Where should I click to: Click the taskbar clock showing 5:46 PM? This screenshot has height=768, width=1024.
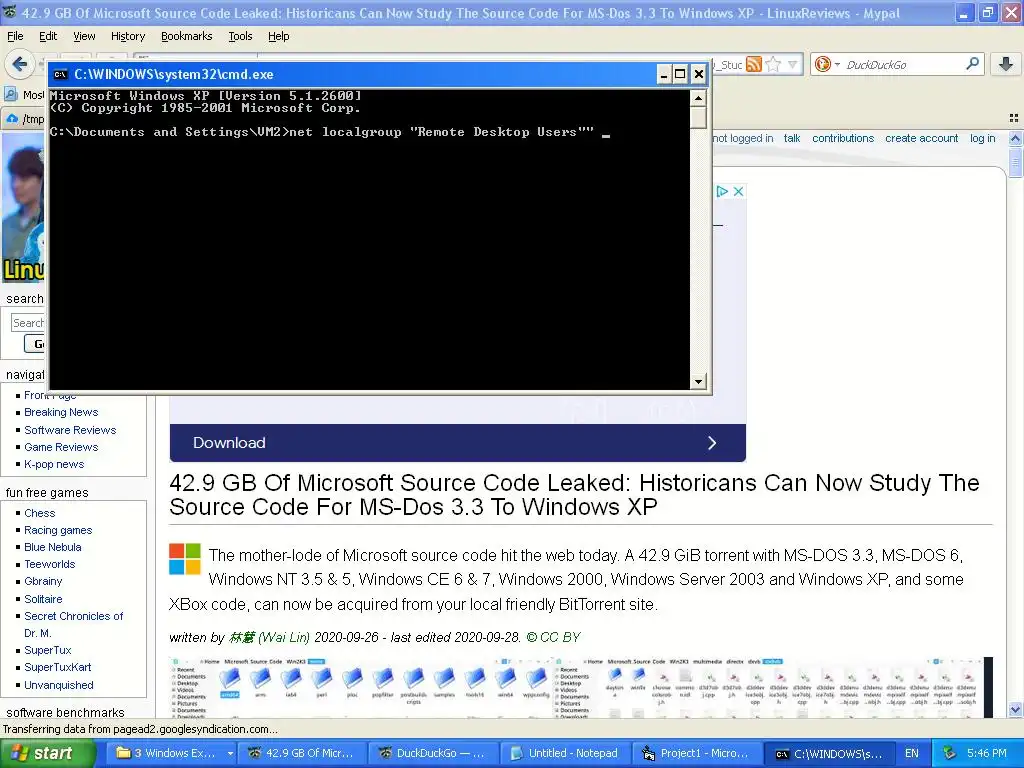(x=986, y=753)
